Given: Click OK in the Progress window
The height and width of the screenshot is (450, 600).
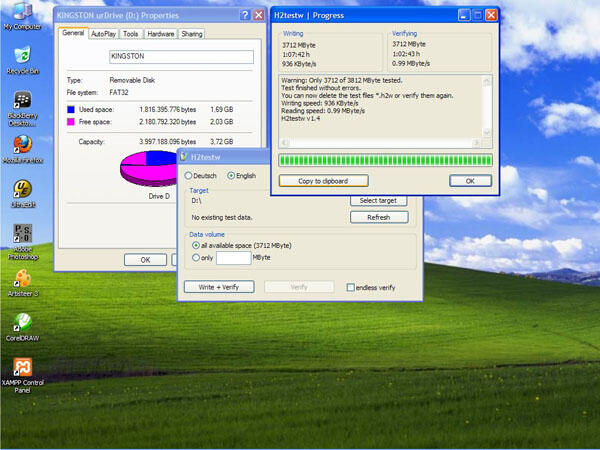Looking at the screenshot, I should click(470, 181).
